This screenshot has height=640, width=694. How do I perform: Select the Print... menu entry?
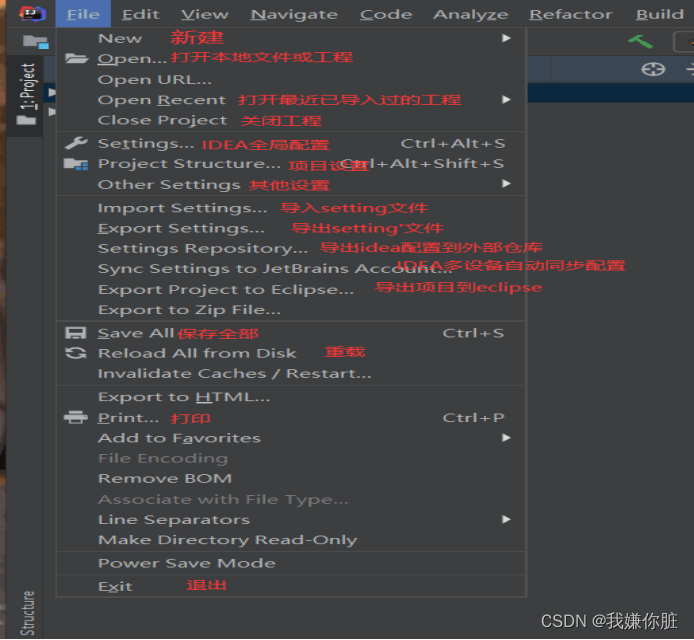tap(291, 417)
